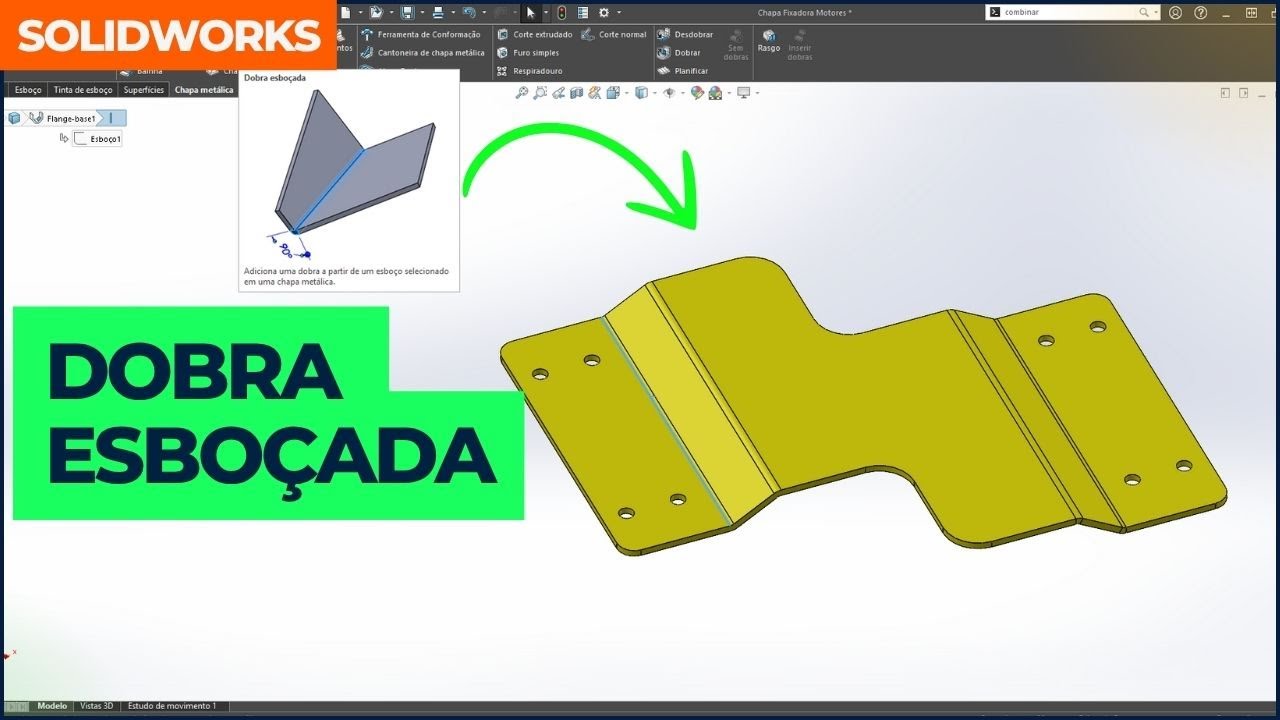Image resolution: width=1280 pixels, height=720 pixels.
Task: Click the Undo icon
Action: (469, 12)
